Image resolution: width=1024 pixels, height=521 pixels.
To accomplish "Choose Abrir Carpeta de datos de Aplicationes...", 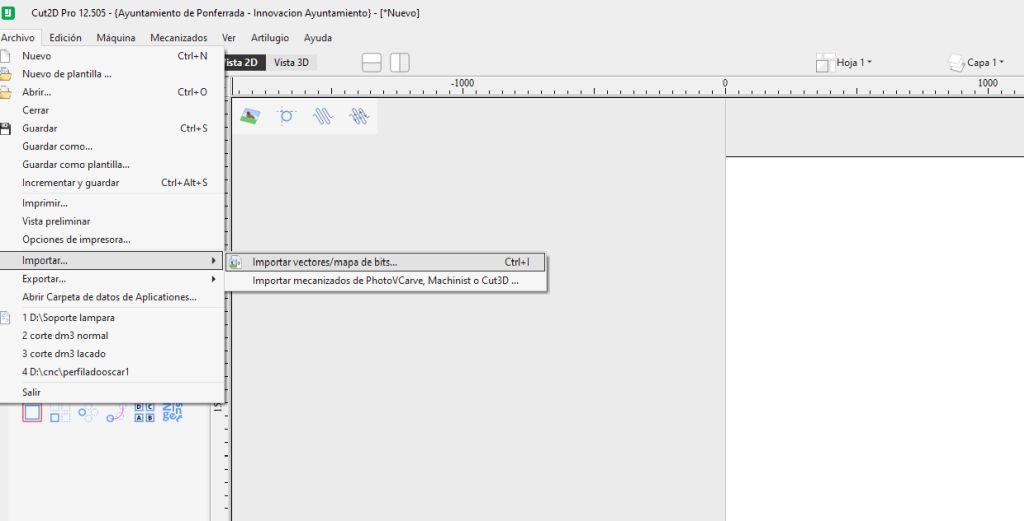I will (x=112, y=297).
